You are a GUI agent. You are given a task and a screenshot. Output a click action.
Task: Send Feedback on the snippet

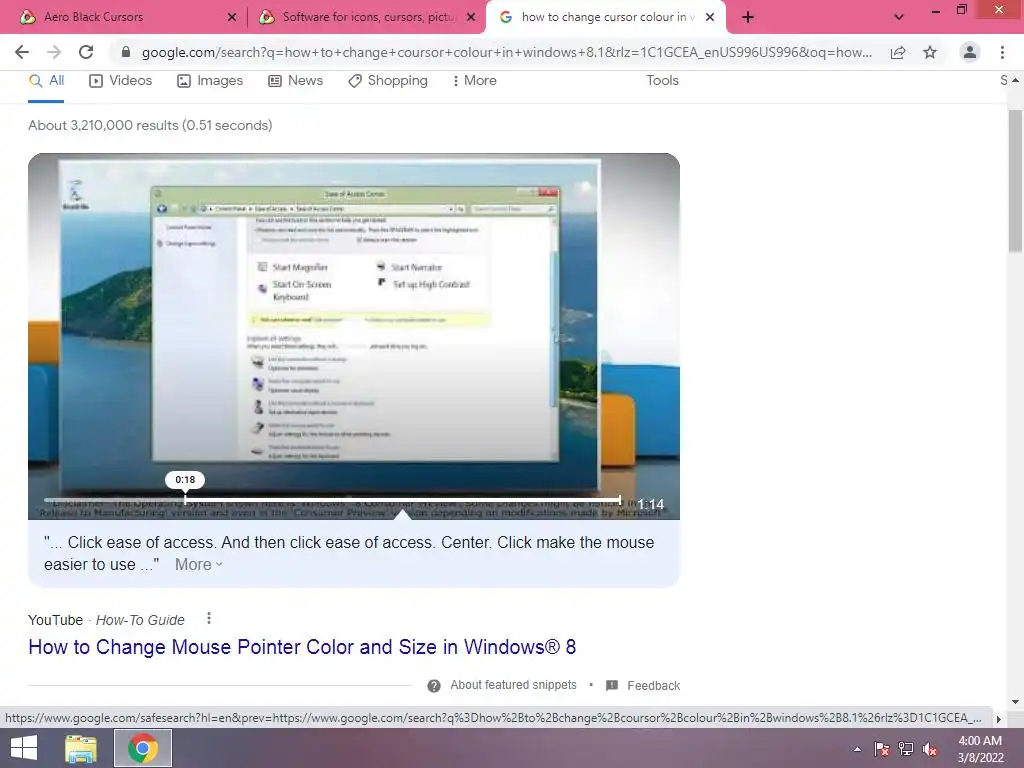pos(653,686)
